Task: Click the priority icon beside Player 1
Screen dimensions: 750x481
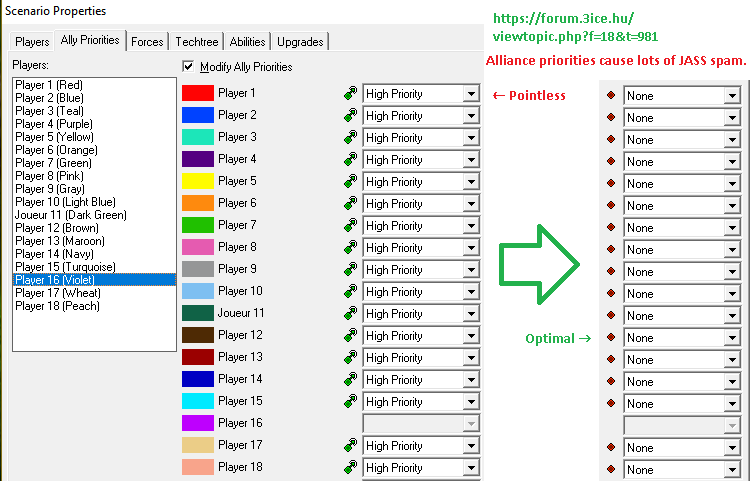Action: [x=350, y=93]
